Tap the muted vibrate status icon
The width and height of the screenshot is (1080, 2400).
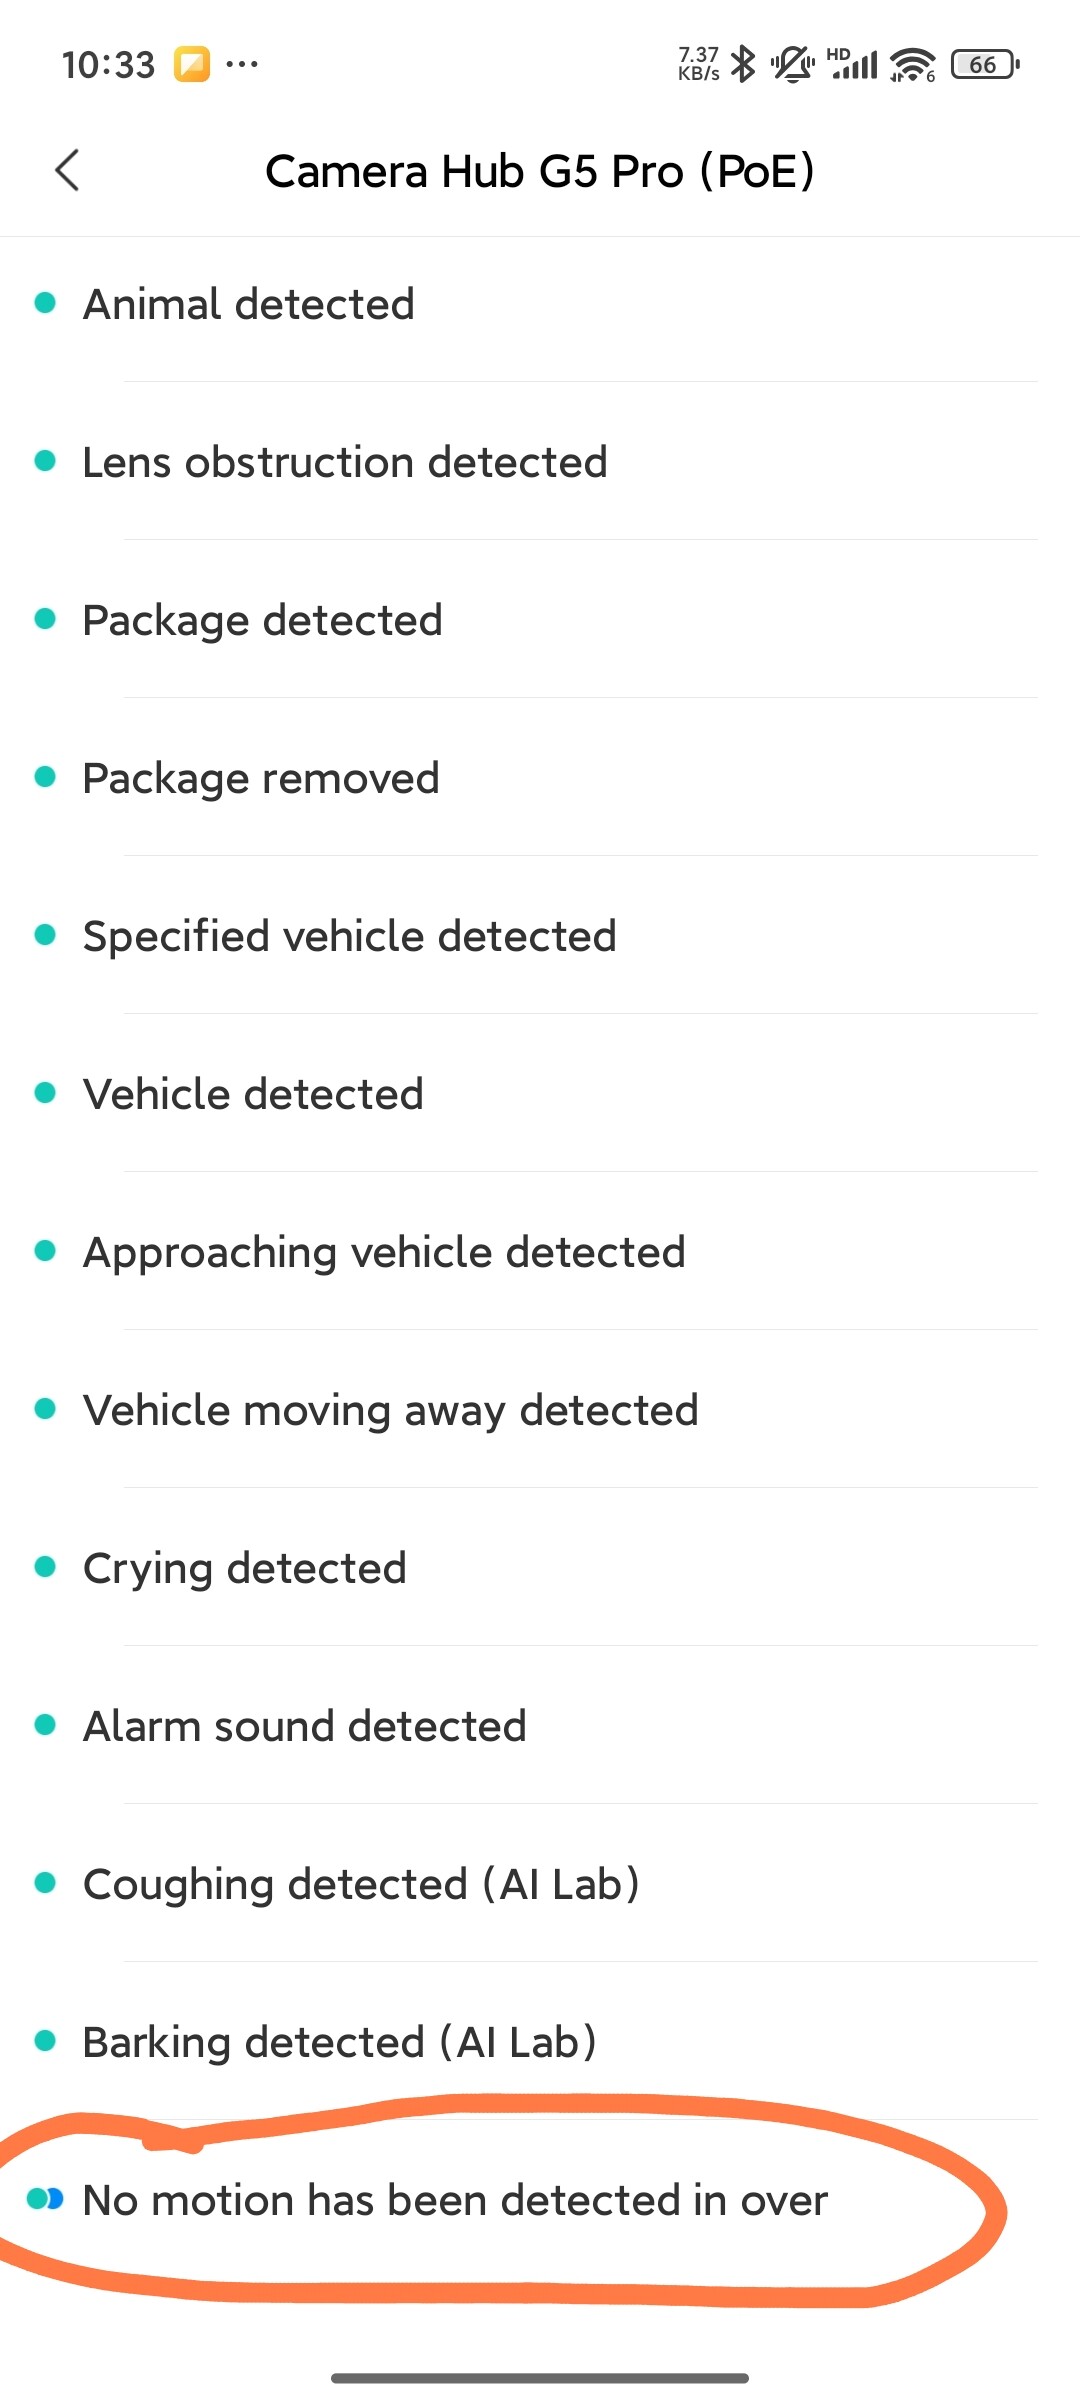792,65
